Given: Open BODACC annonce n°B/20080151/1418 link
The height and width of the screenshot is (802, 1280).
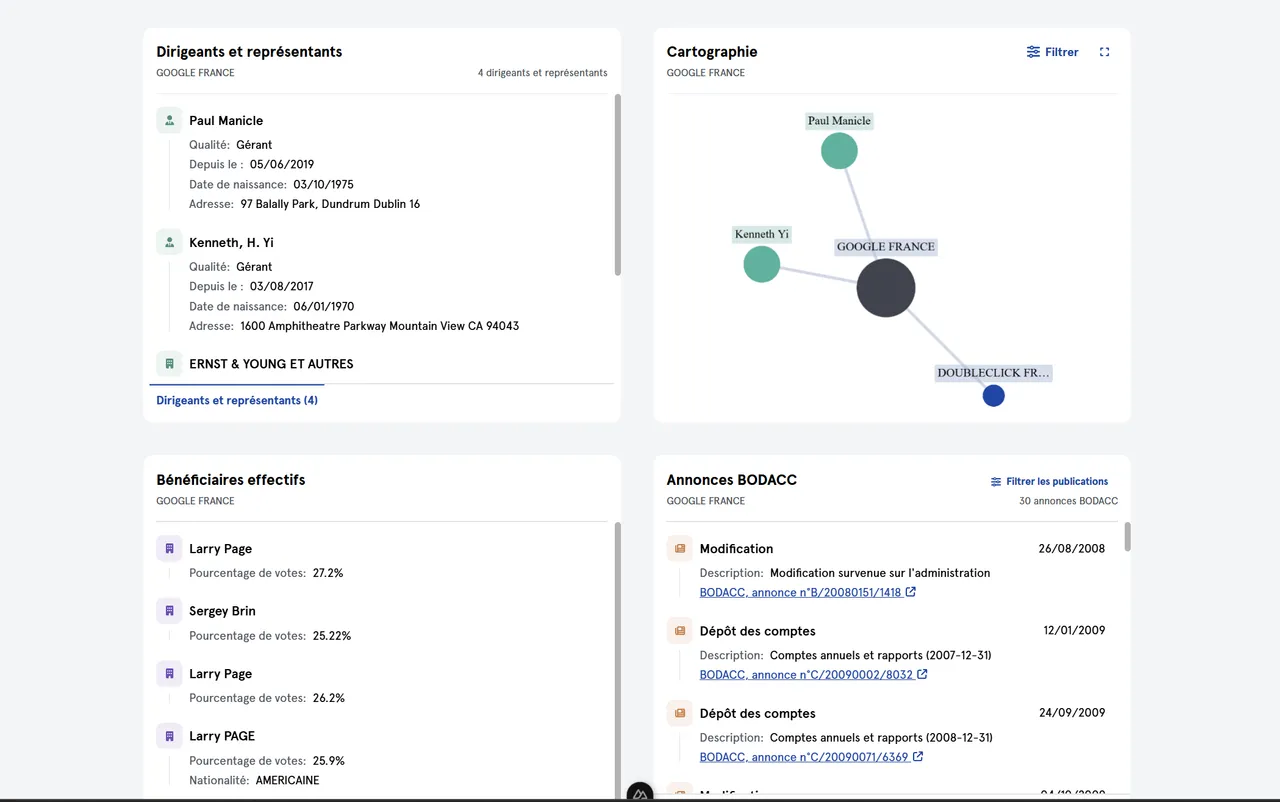Looking at the screenshot, I should coord(808,592).
